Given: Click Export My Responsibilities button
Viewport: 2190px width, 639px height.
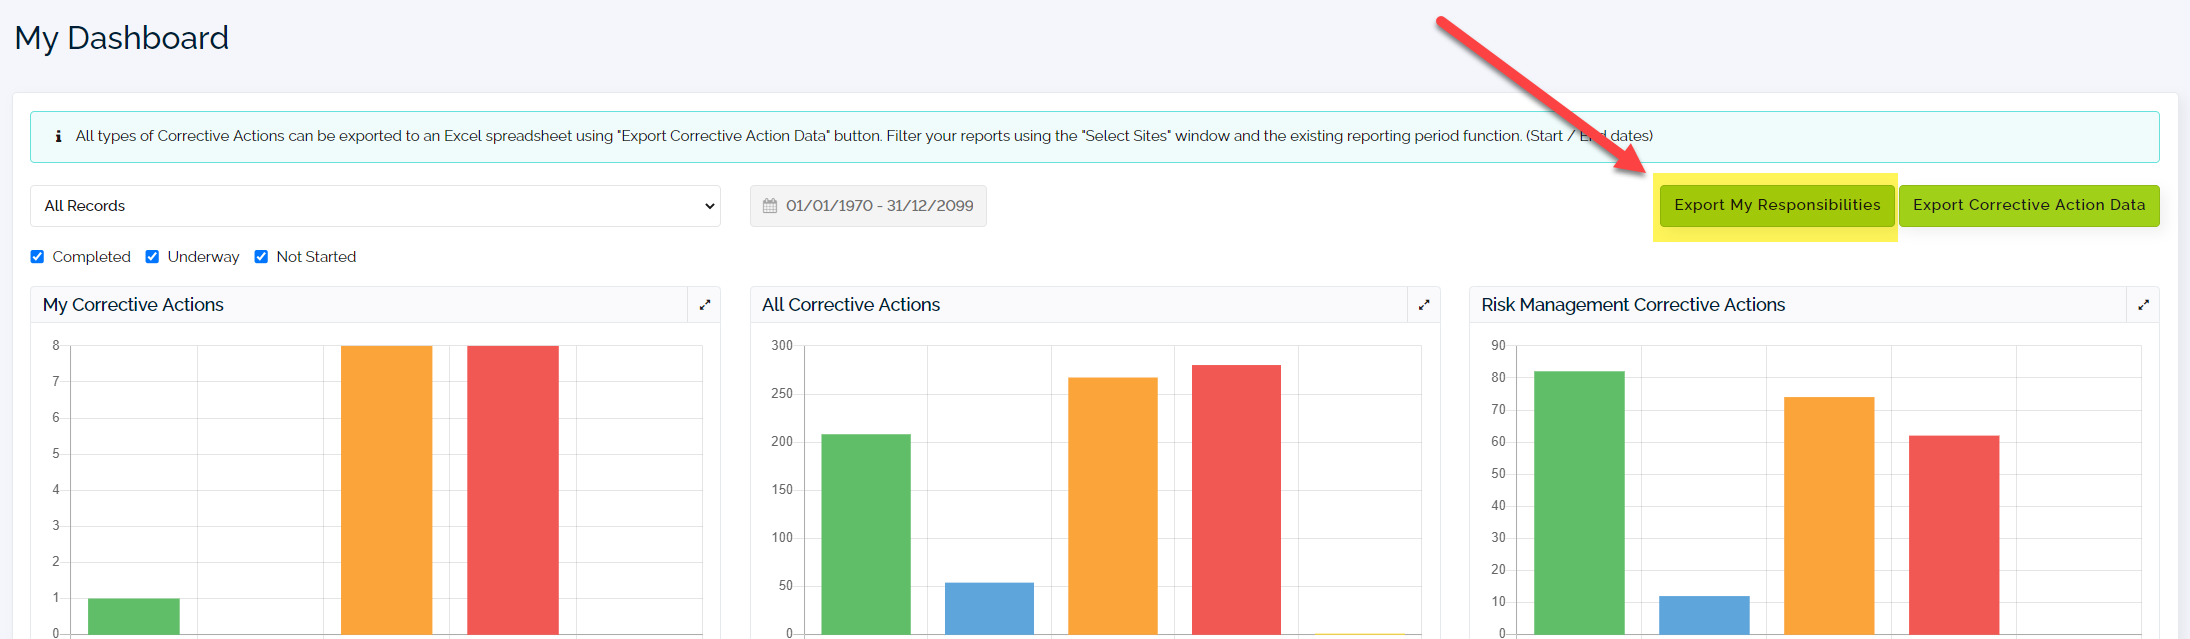Looking at the screenshot, I should coord(1777,205).
